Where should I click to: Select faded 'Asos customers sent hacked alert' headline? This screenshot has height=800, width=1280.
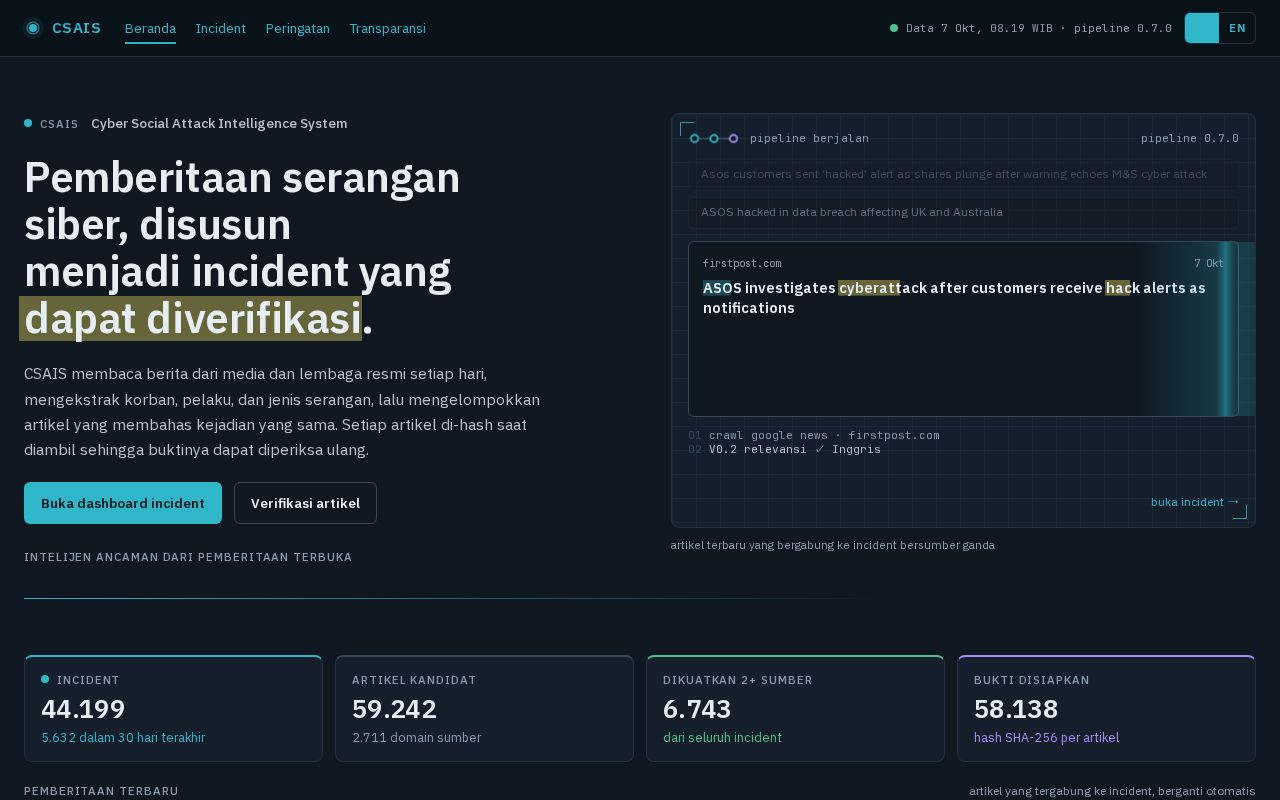[x=963, y=174]
